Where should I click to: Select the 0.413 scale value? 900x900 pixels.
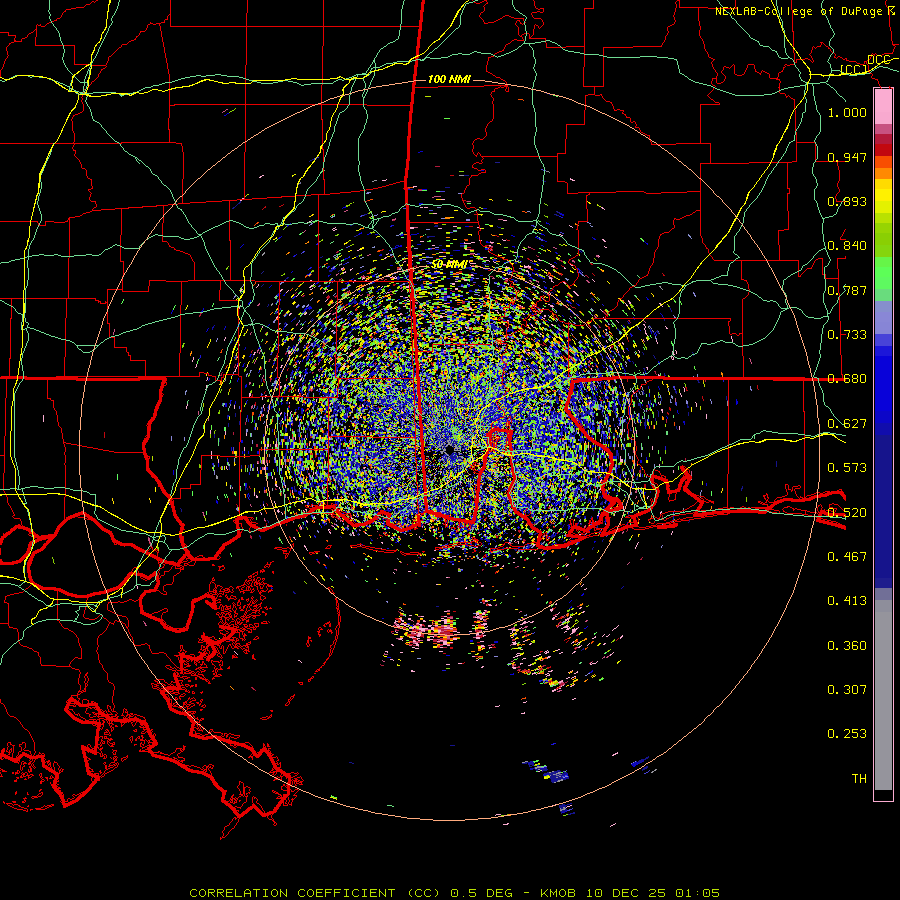(x=847, y=601)
